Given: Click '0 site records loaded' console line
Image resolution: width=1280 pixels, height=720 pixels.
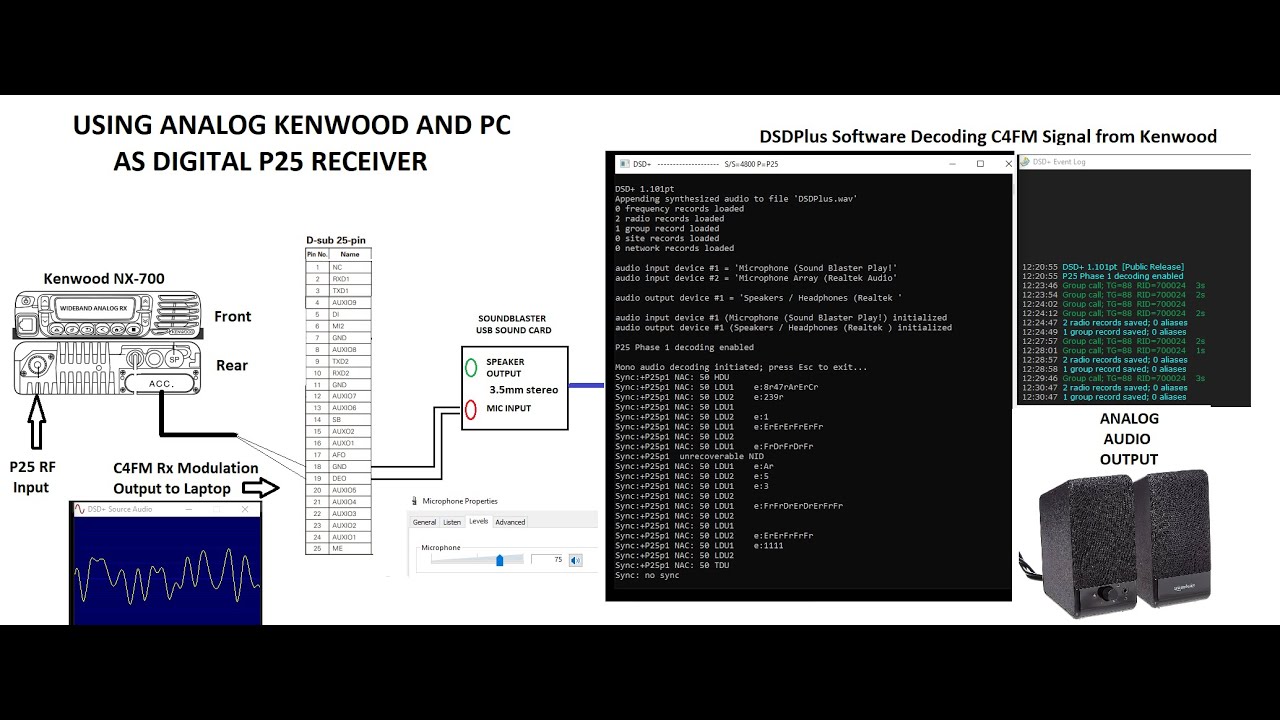Looking at the screenshot, I should (667, 238).
